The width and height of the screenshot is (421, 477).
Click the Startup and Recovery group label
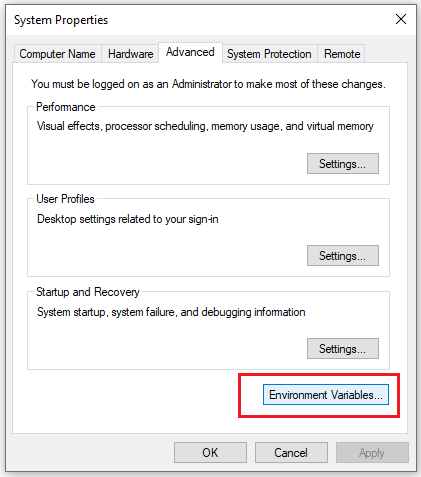pyautogui.click(x=88, y=292)
